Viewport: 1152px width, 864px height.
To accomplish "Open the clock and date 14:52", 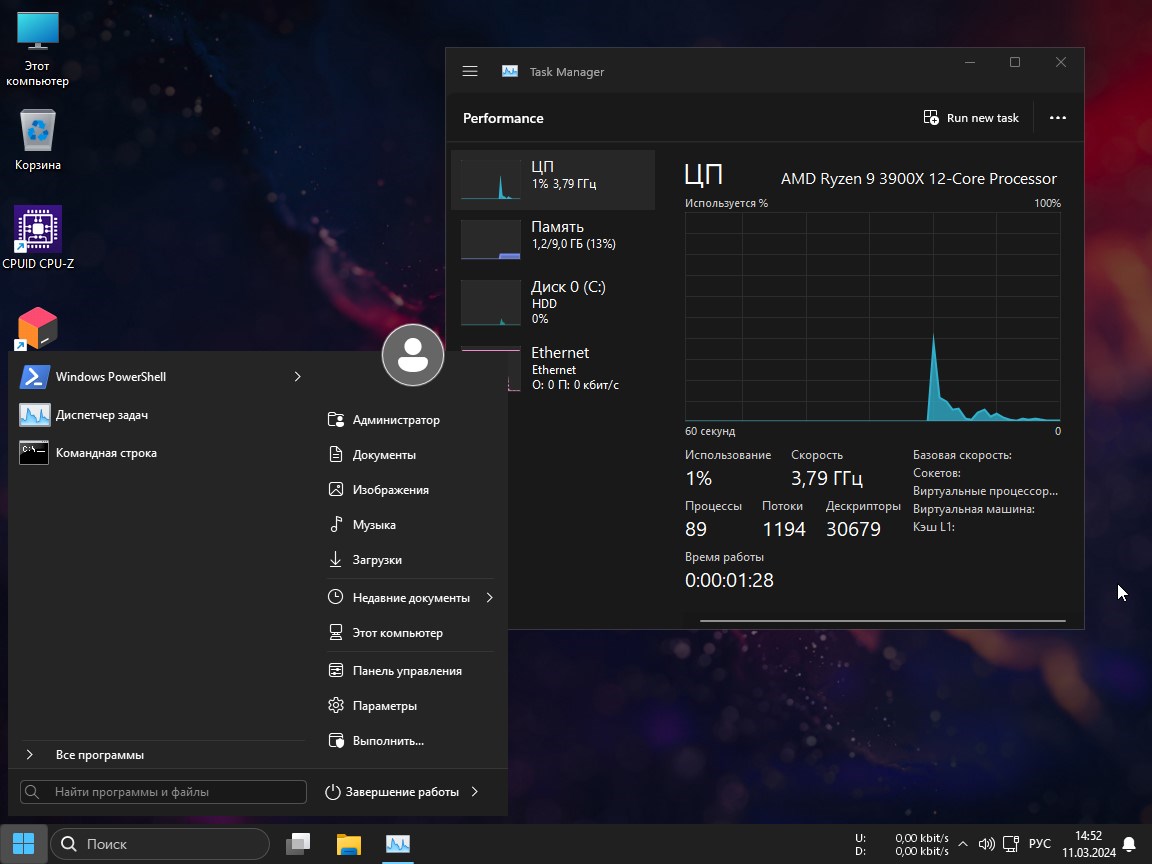I will coord(1089,844).
